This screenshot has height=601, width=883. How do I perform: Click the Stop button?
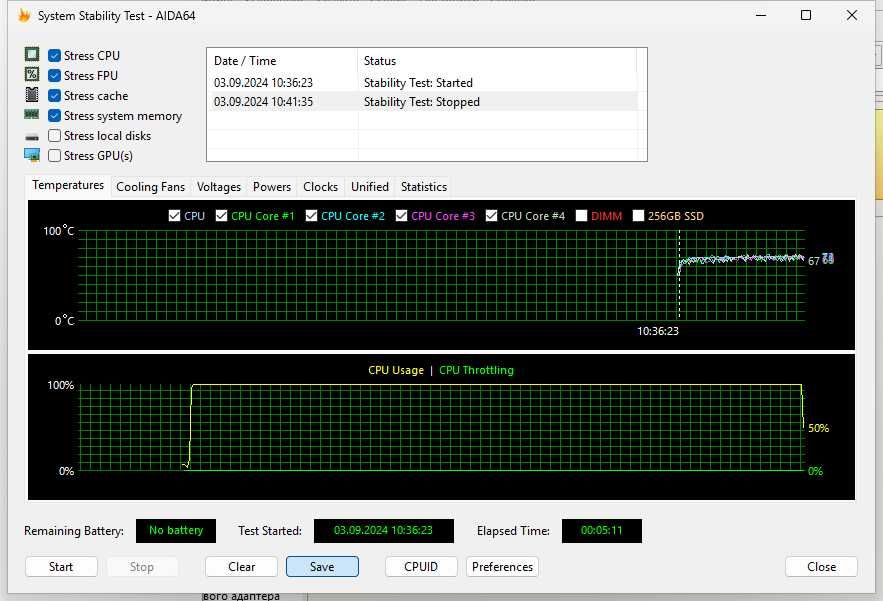pyautogui.click(x=141, y=567)
